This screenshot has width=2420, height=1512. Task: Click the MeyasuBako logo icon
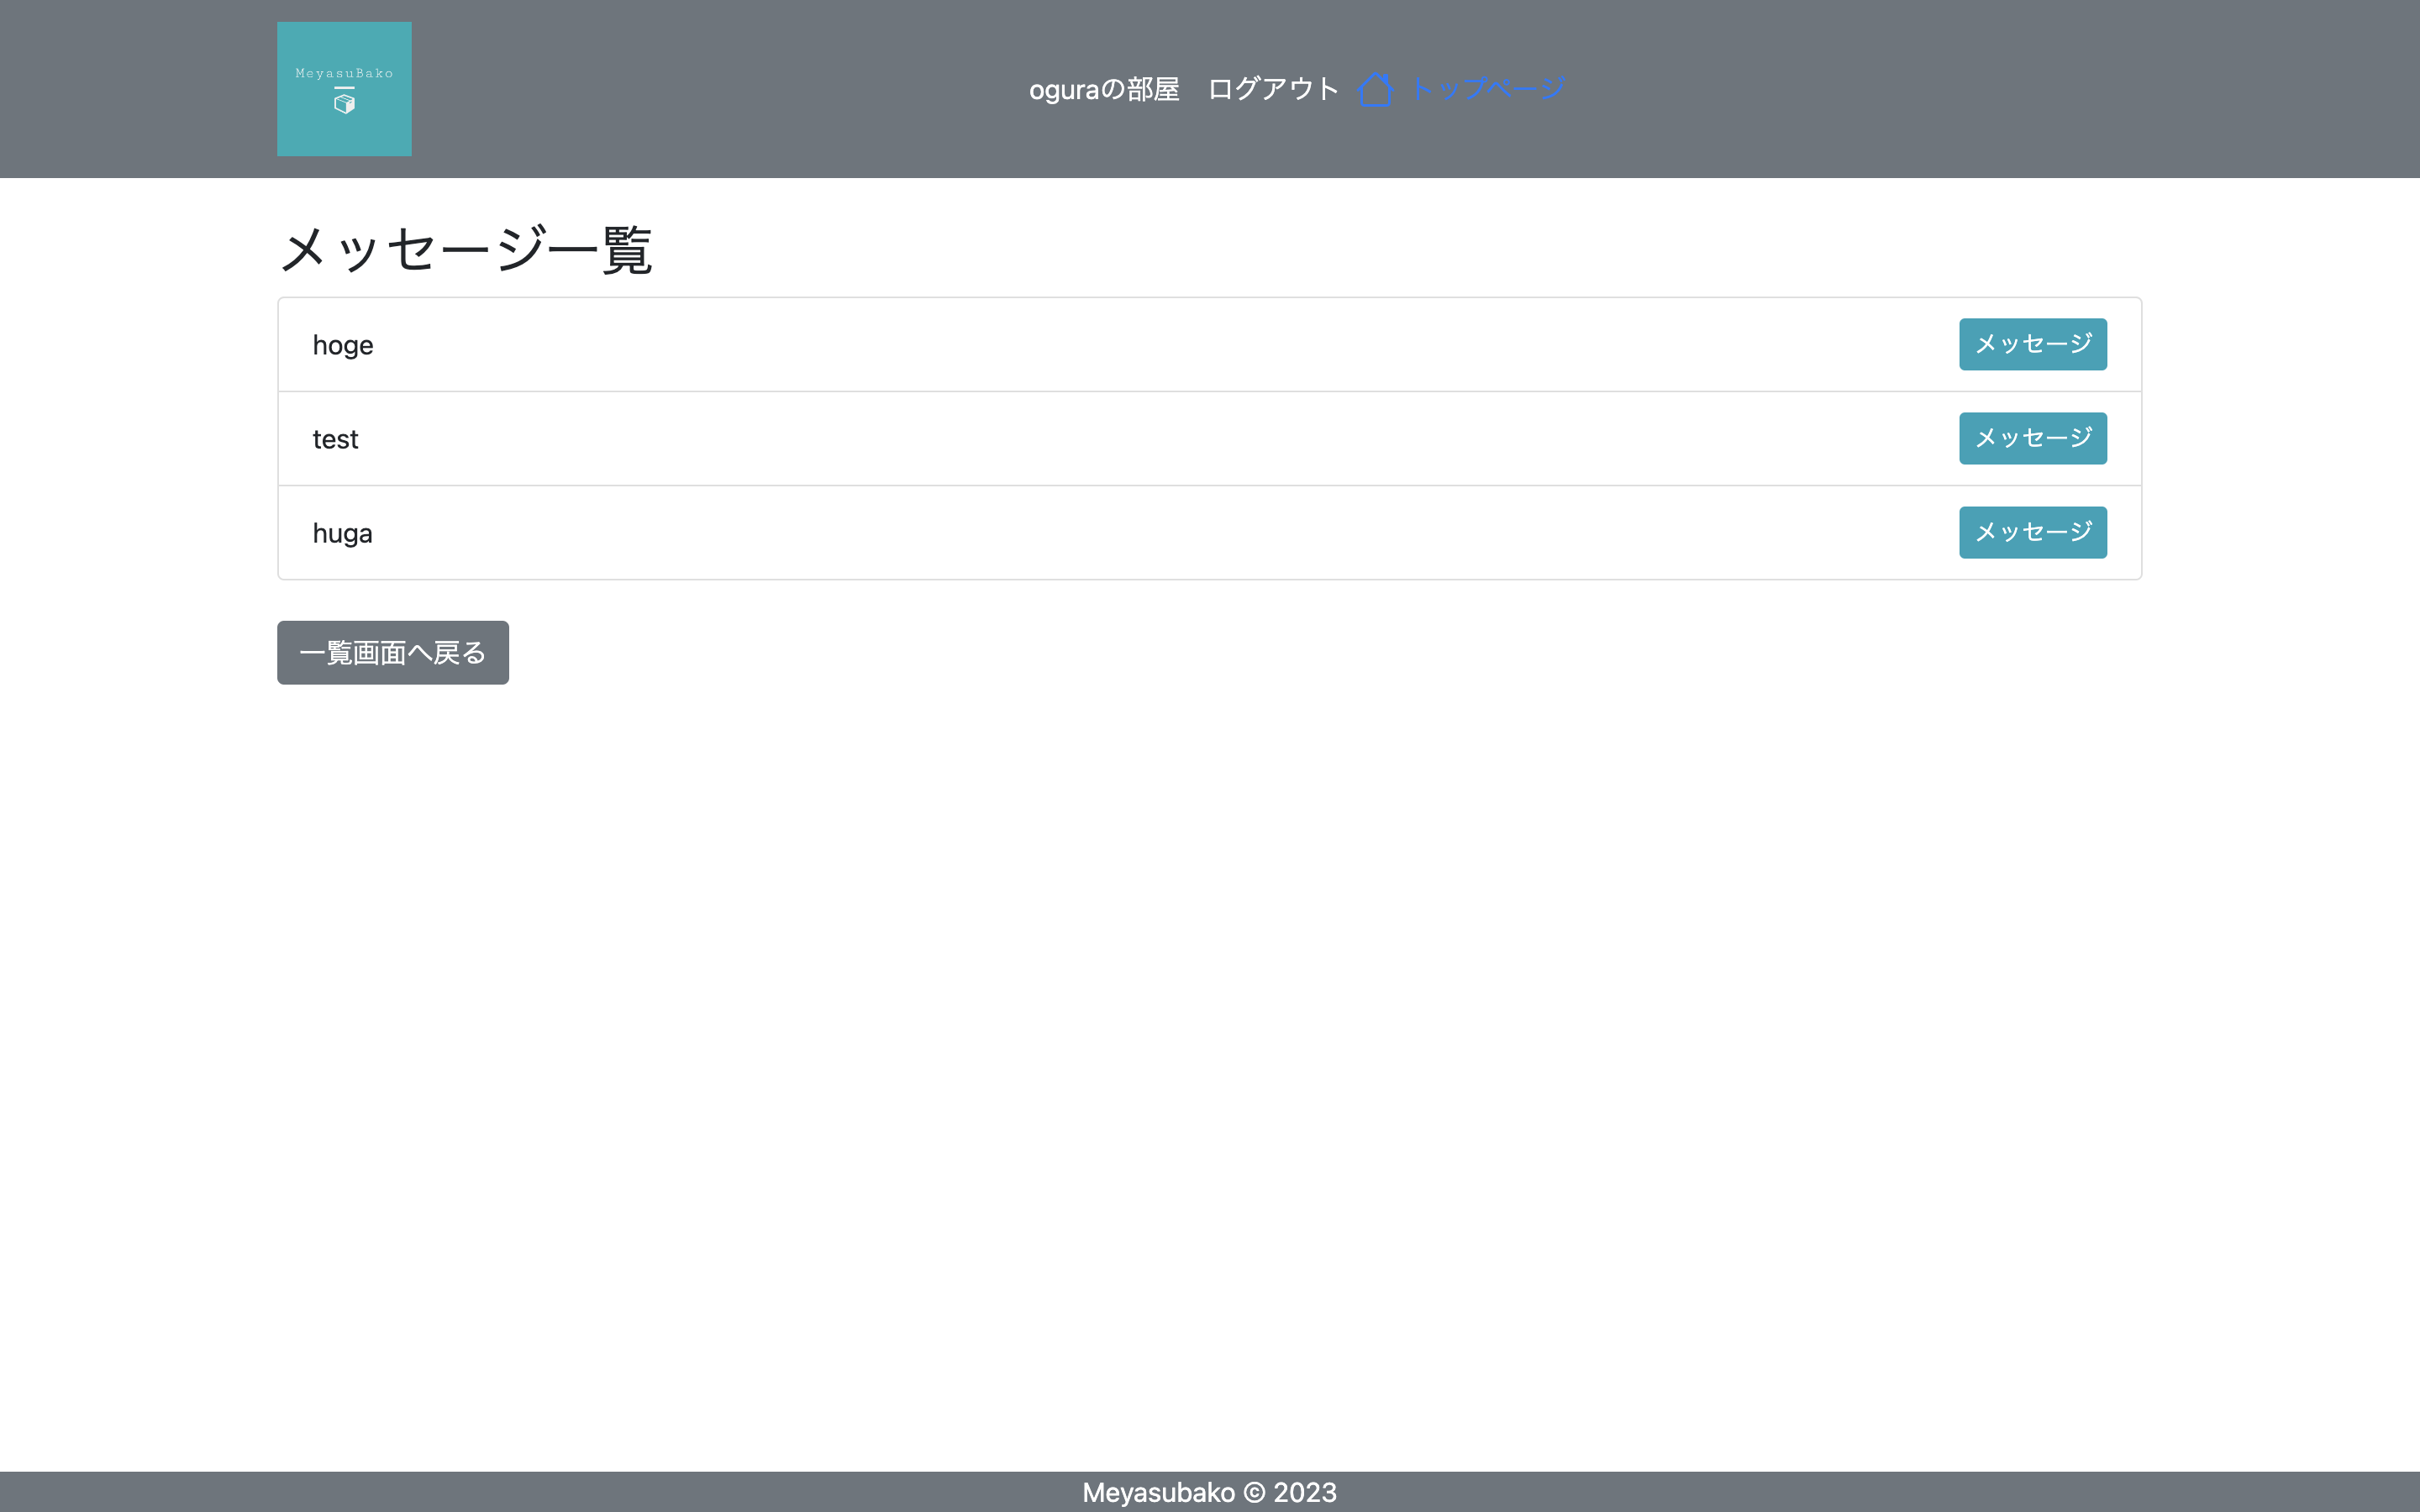[x=344, y=88]
